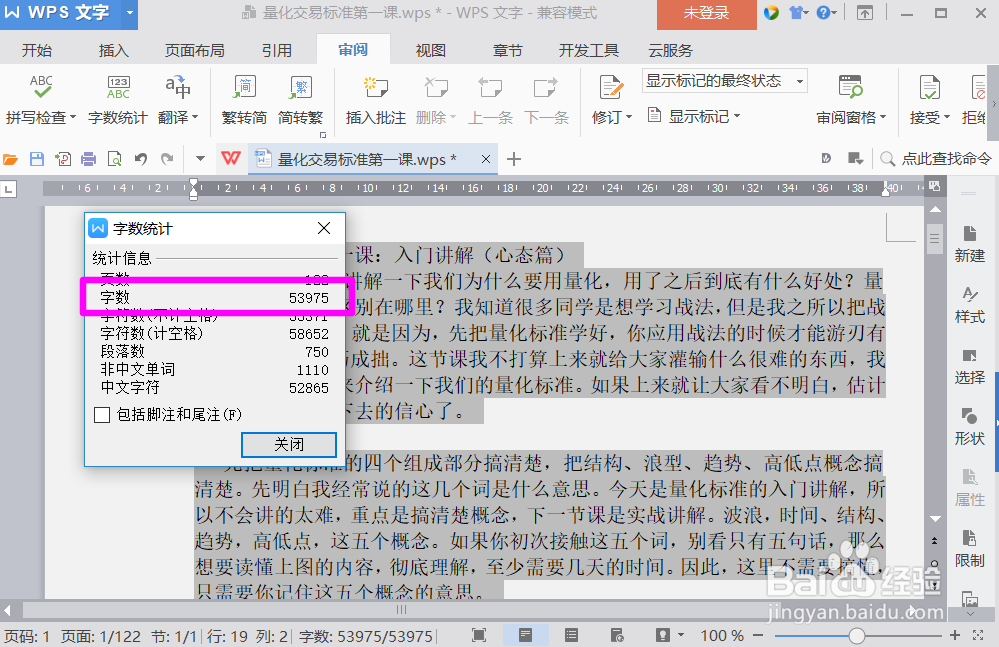Click the printer icon in quick toolbar

click(x=88, y=158)
